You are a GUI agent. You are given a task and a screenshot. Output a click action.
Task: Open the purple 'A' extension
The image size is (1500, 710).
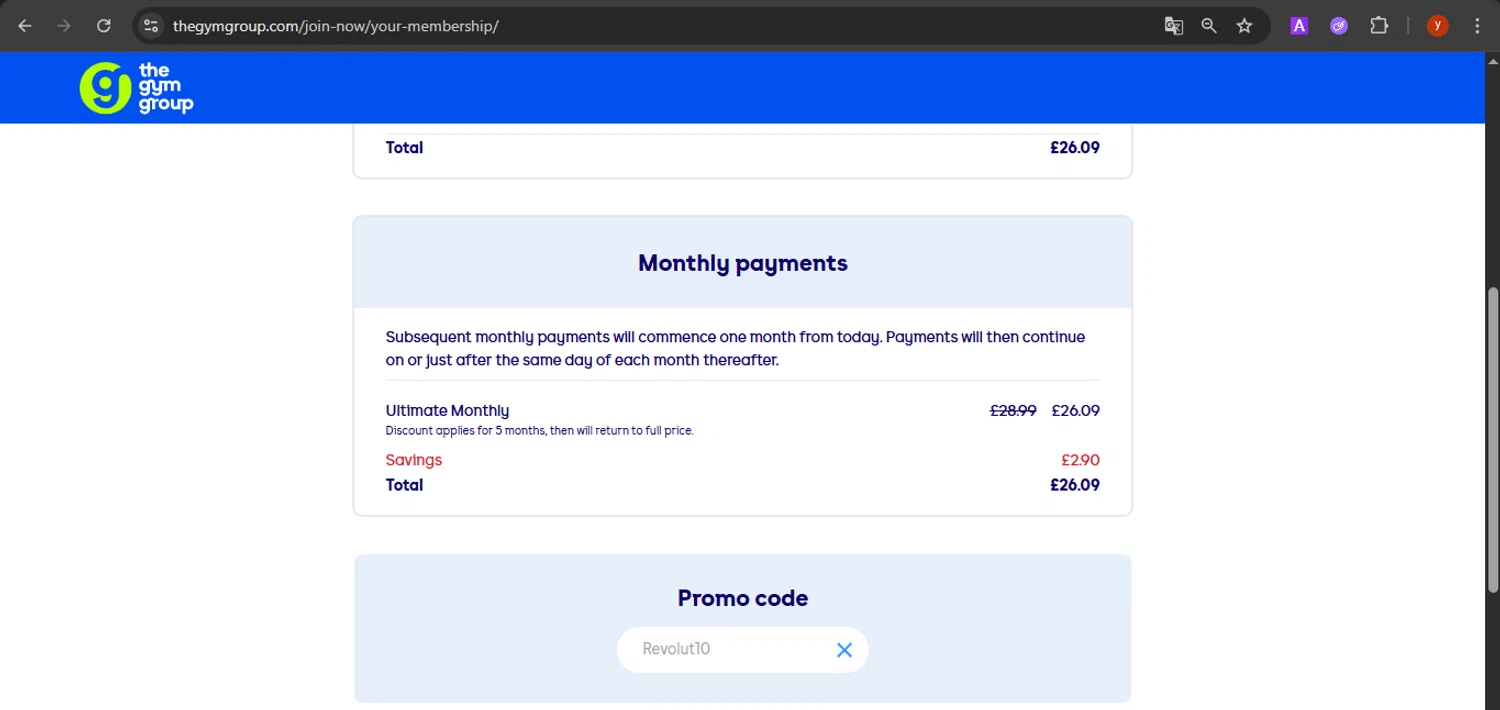coord(1299,26)
